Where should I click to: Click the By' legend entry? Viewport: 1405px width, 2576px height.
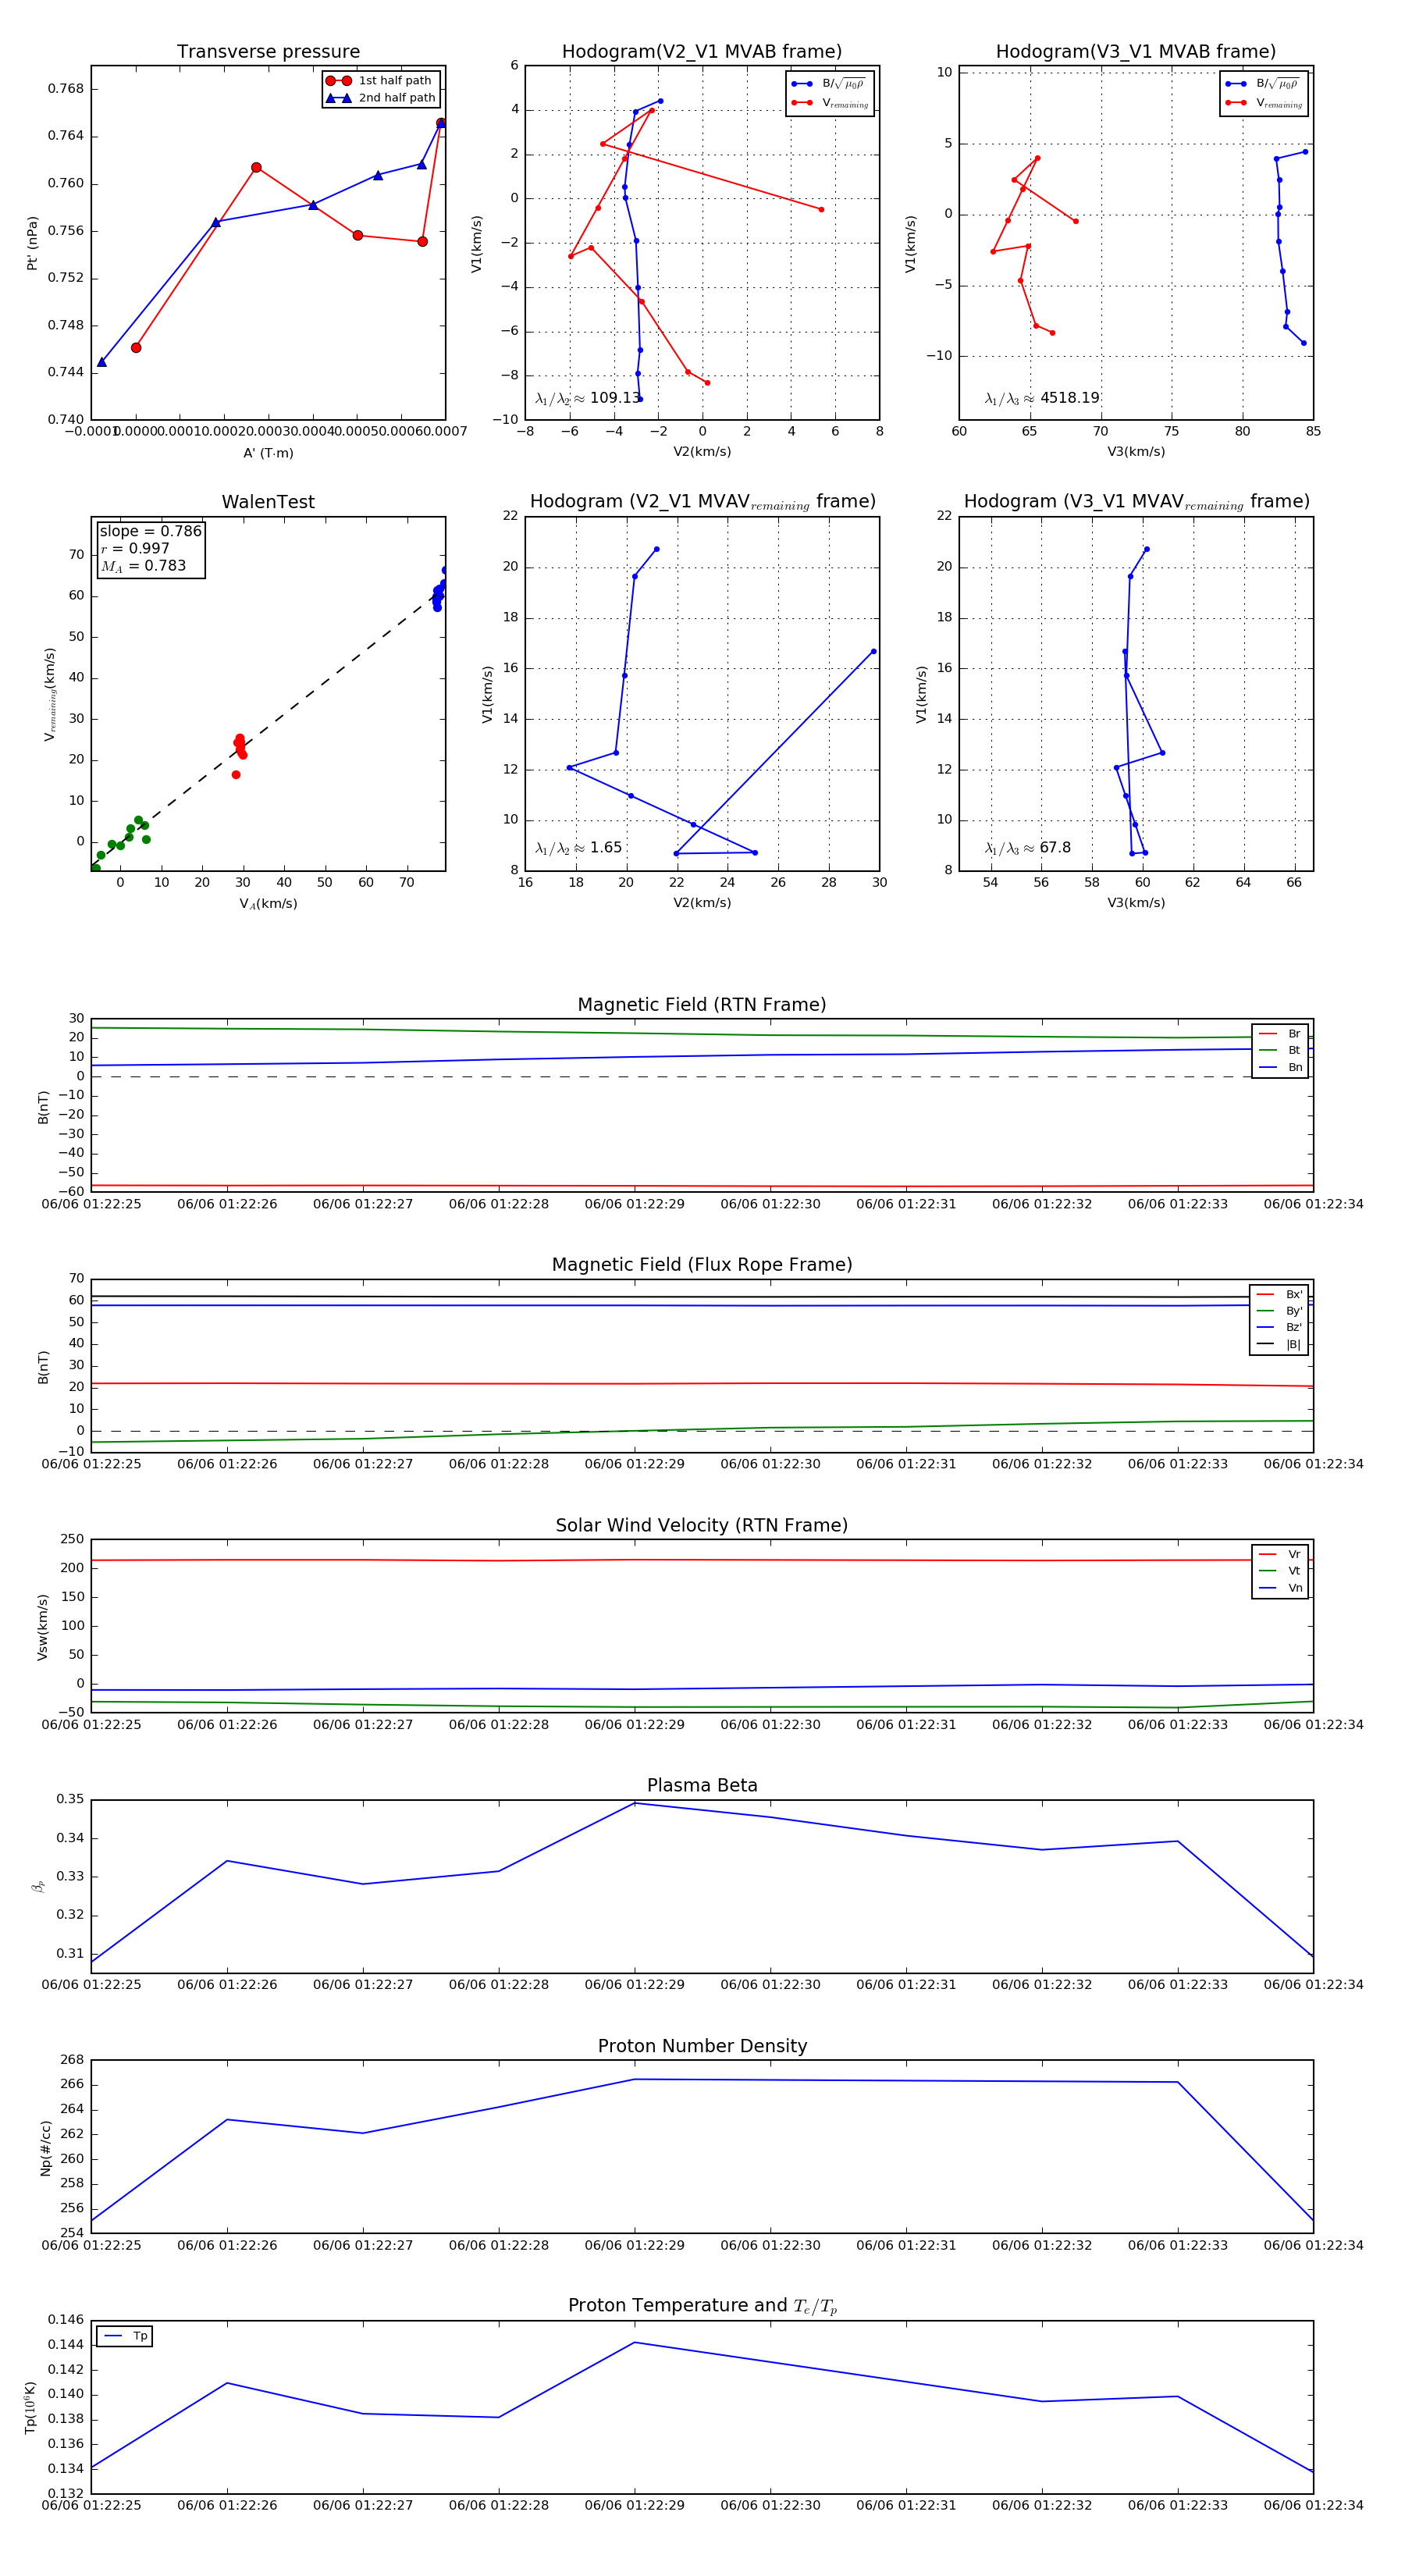point(1279,1311)
